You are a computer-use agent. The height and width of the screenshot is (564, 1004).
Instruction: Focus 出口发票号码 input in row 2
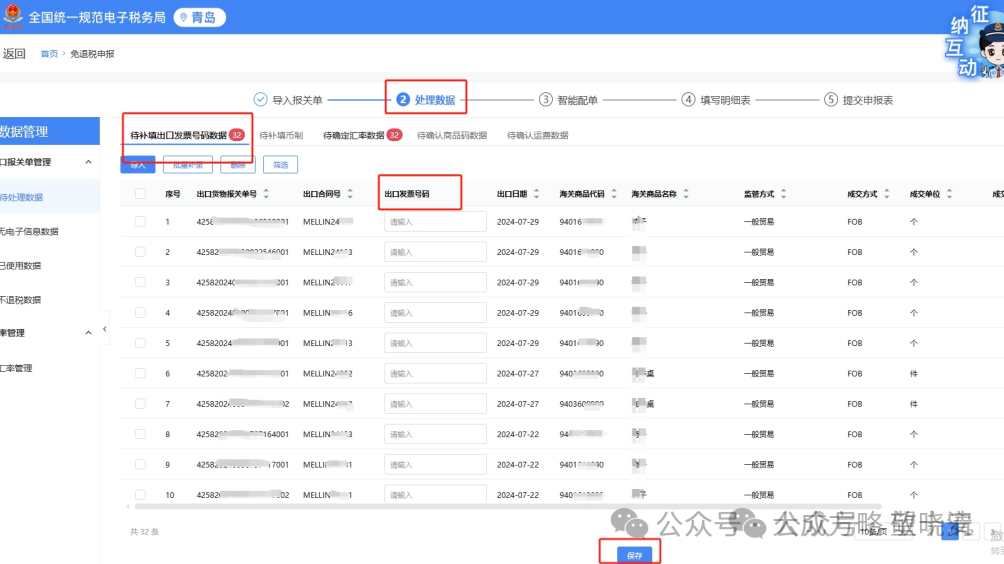pos(435,252)
